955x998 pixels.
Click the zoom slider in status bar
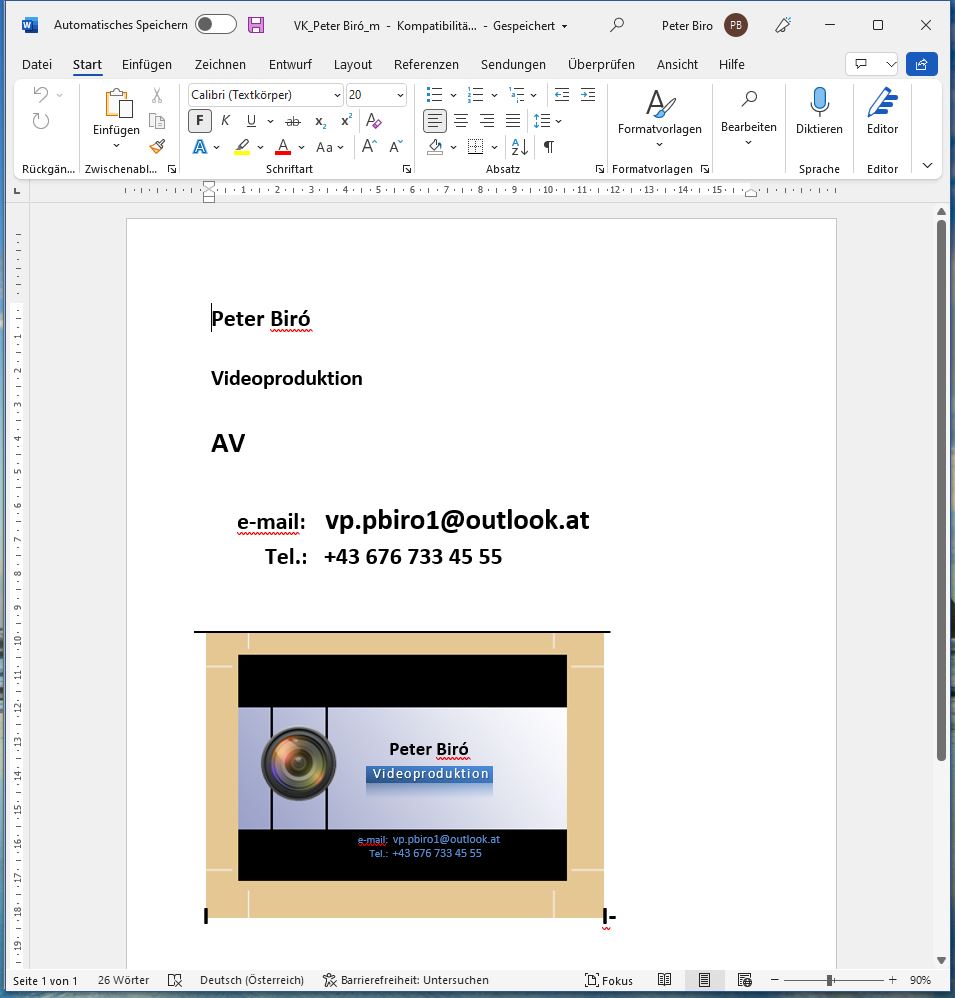pyautogui.click(x=830, y=981)
